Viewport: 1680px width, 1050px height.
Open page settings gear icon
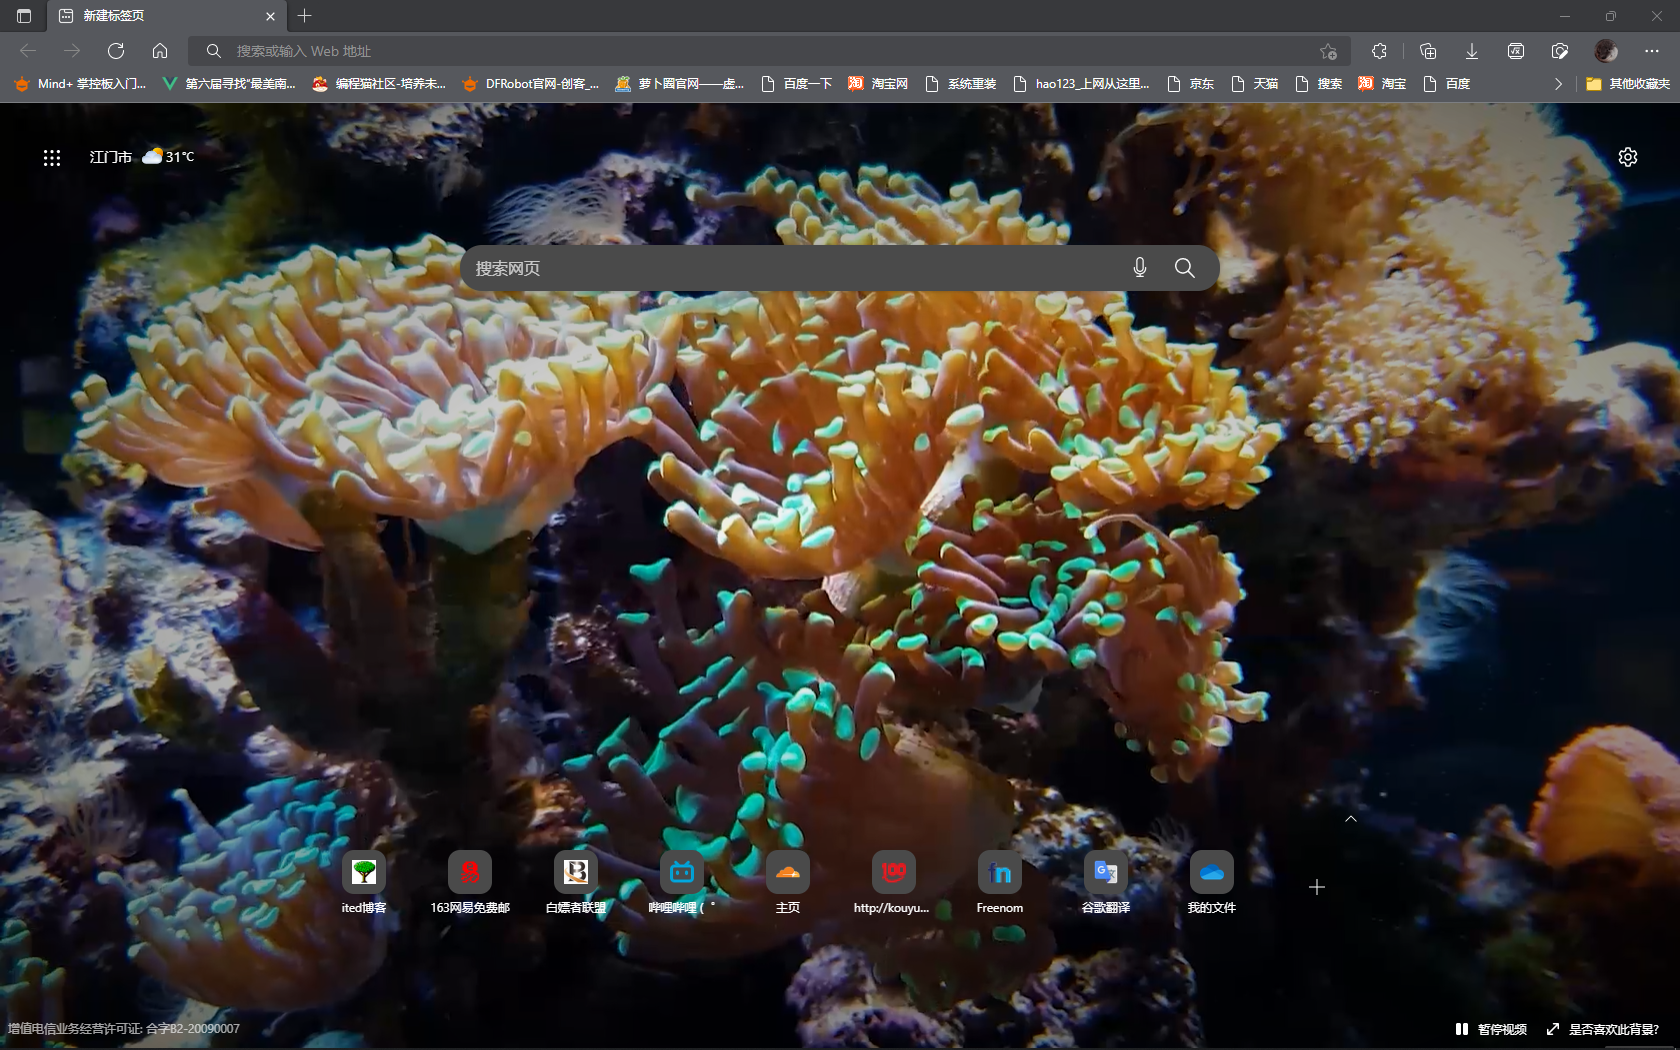[x=1628, y=157]
